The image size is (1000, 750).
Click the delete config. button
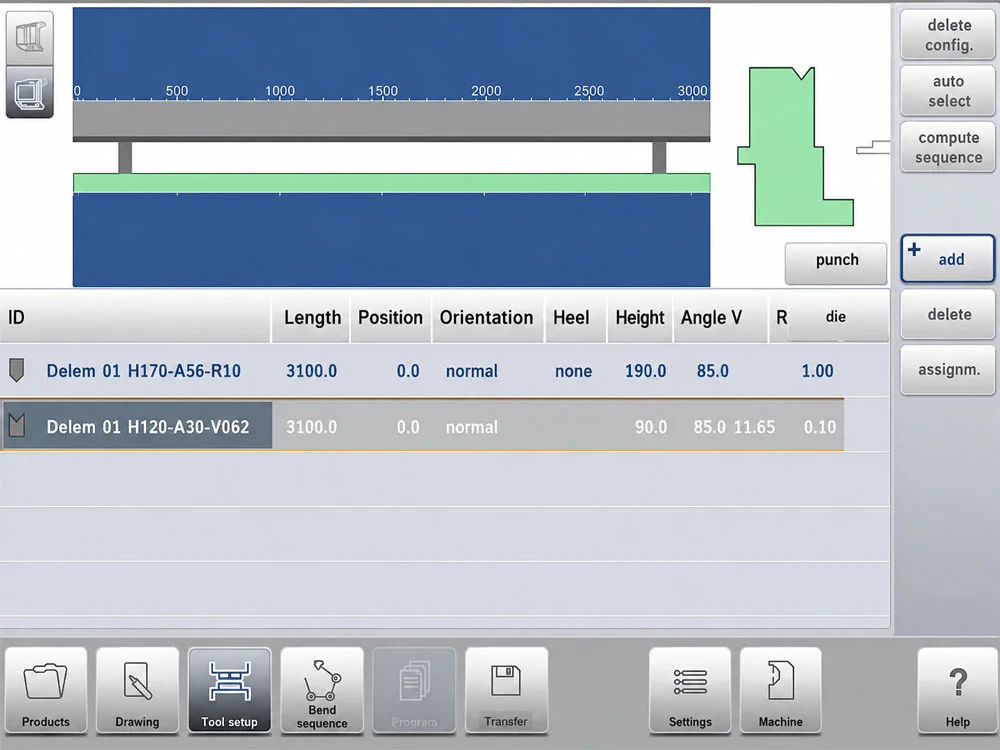[948, 35]
